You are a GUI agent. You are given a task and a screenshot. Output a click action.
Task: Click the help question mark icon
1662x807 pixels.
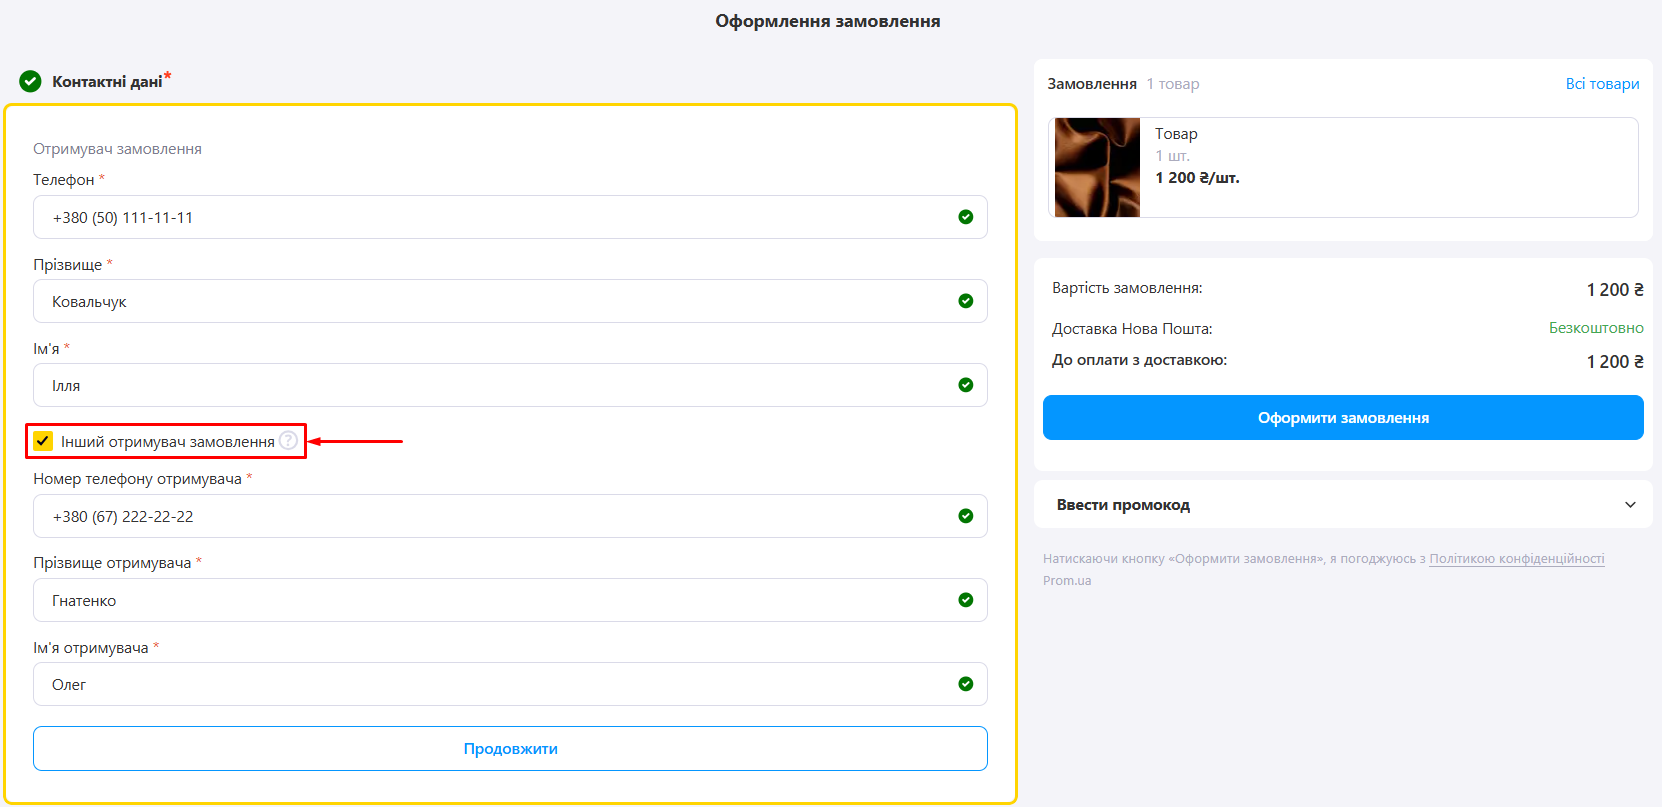288,440
